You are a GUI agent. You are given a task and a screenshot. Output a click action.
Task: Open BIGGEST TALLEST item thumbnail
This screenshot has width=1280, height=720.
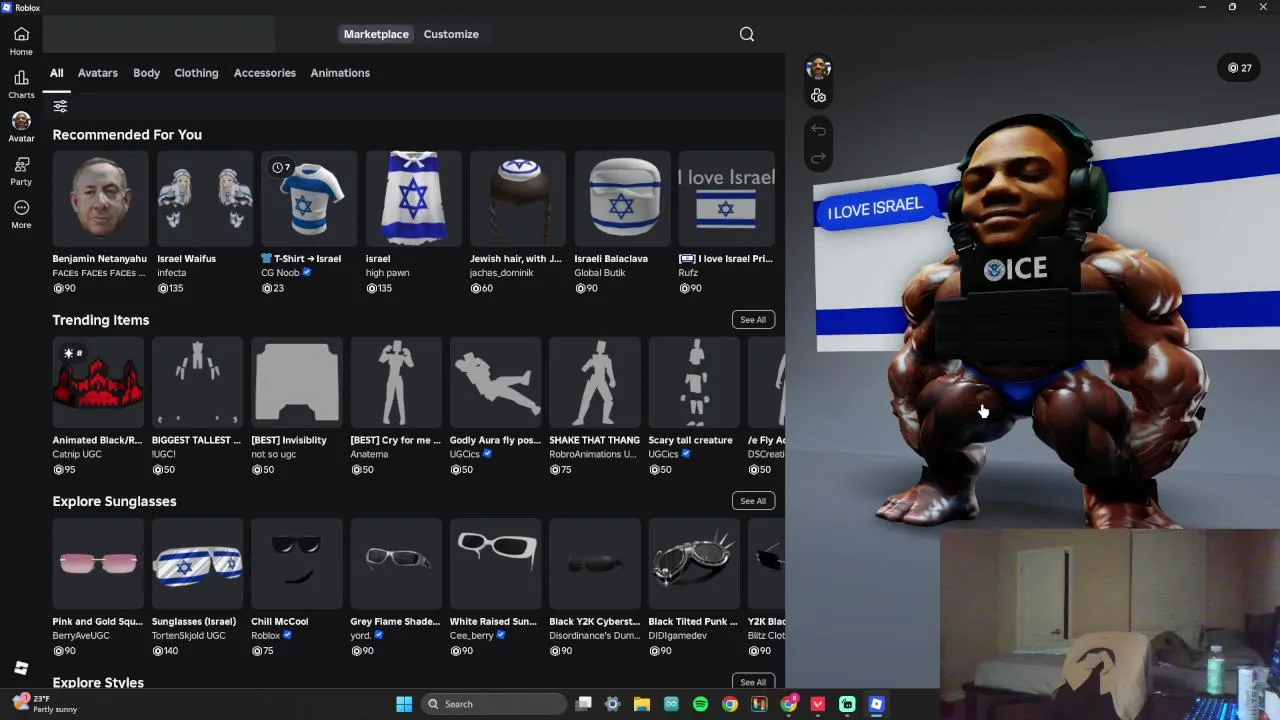pyautogui.click(x=197, y=382)
